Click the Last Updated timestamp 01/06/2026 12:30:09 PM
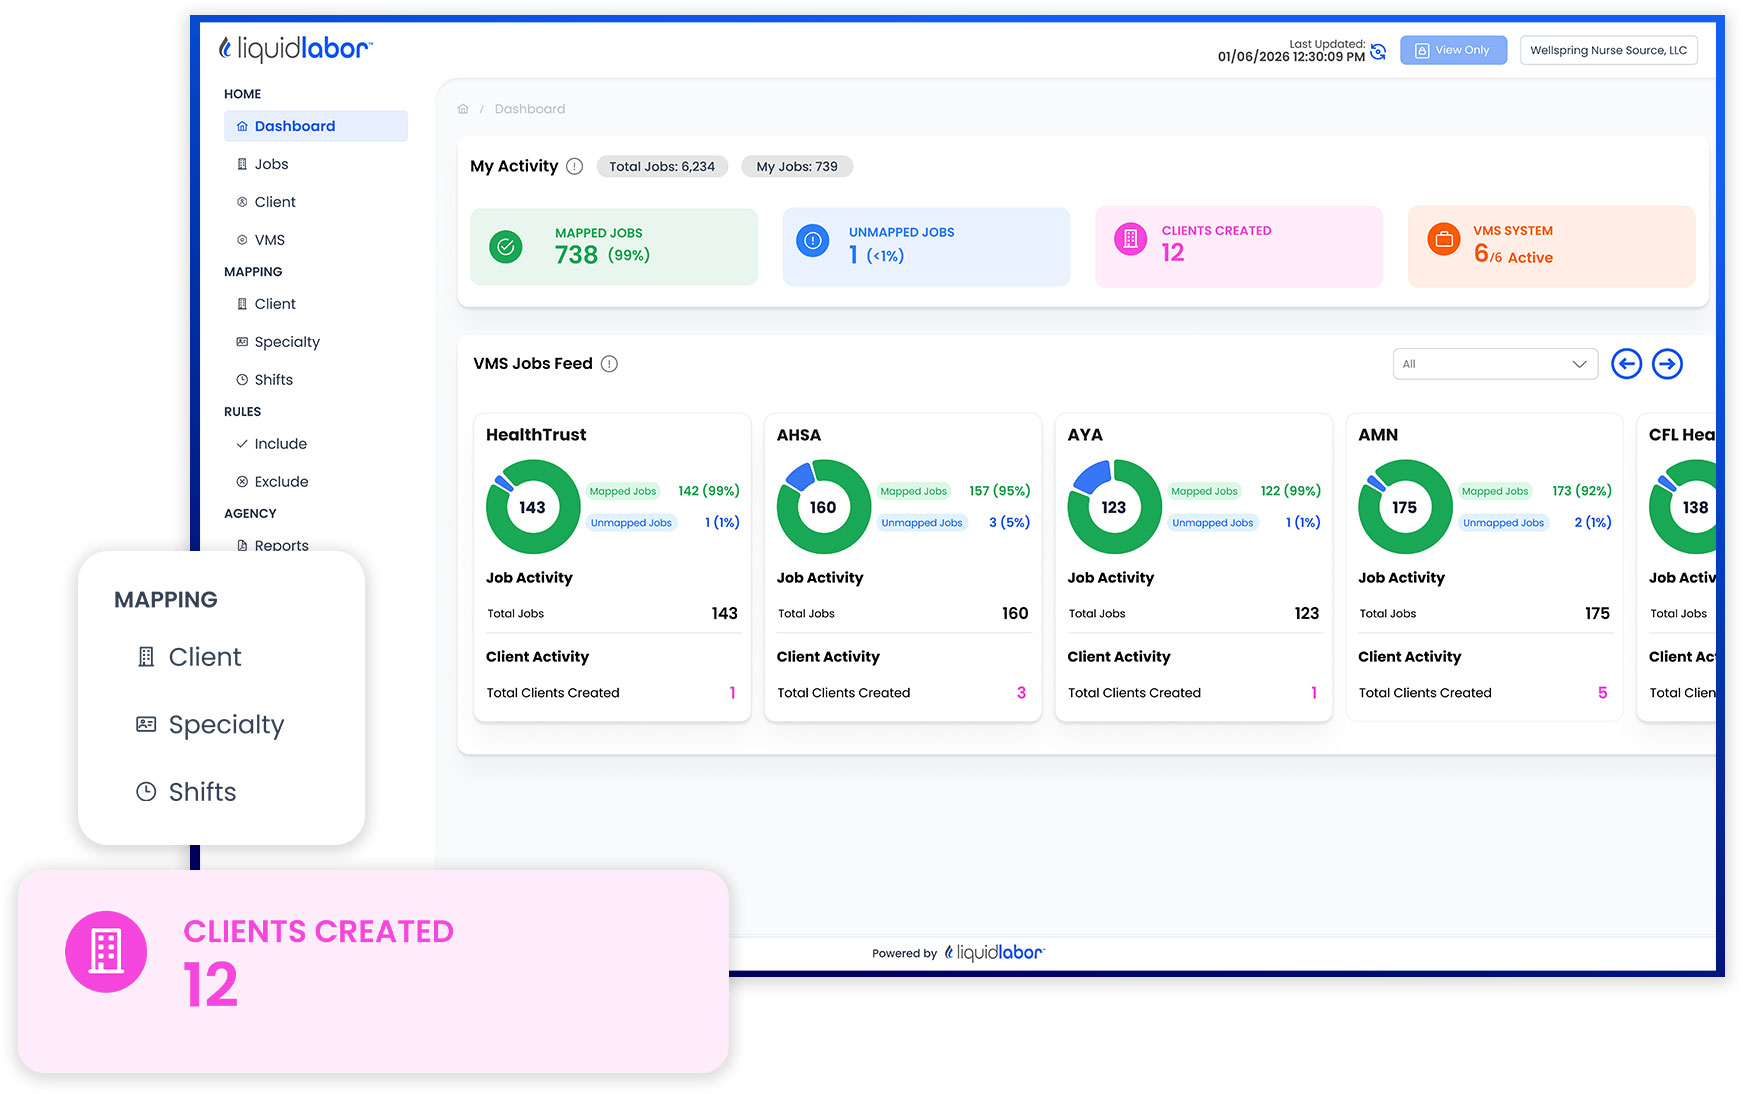 (1291, 57)
